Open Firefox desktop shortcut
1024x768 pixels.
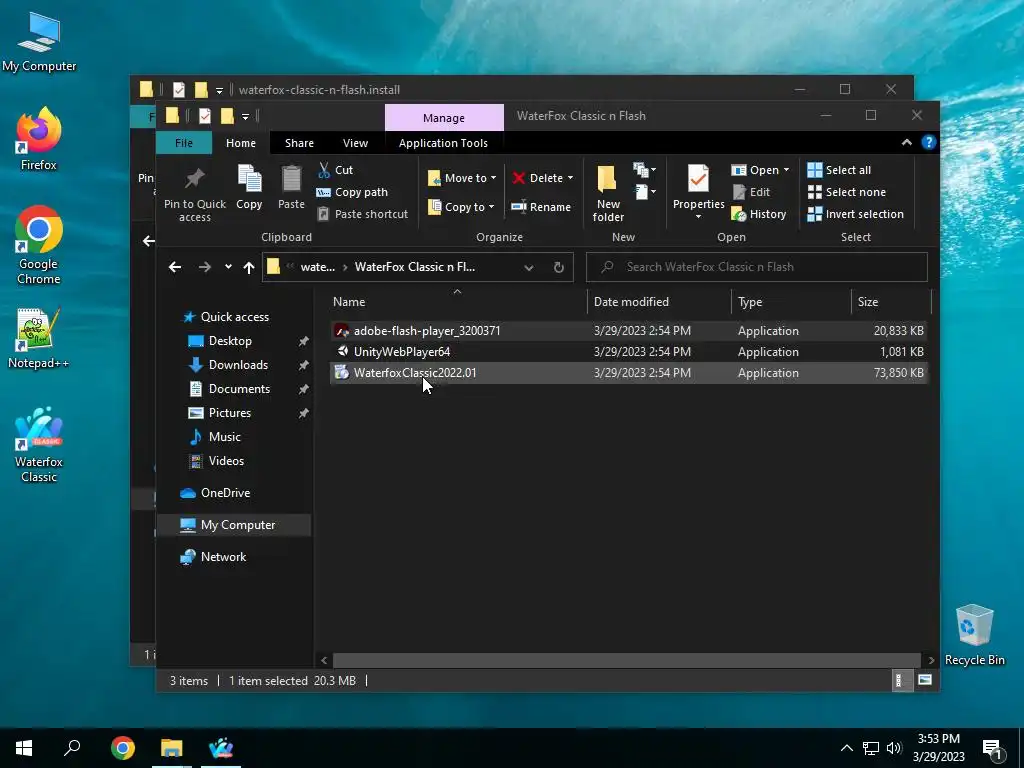click(39, 138)
